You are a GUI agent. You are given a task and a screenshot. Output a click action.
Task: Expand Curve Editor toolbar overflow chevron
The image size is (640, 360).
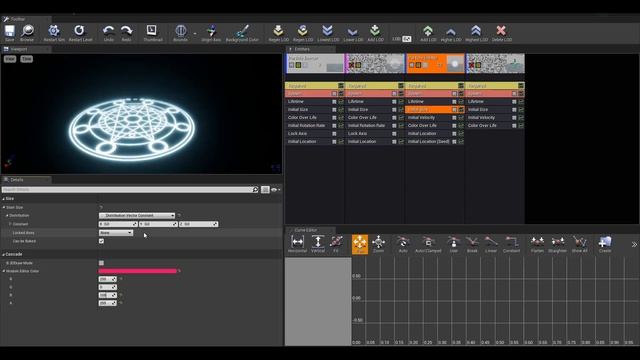(x=634, y=244)
